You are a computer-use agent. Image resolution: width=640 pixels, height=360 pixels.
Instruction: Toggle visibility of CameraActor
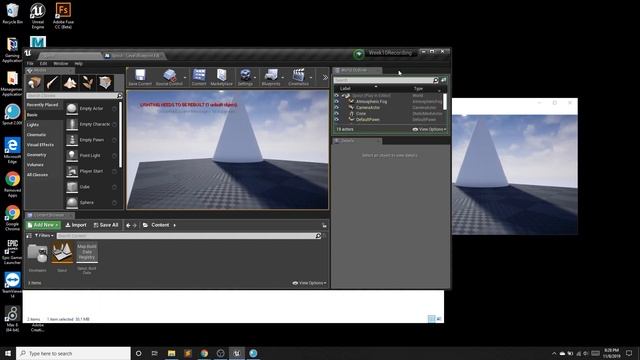pos(337,108)
